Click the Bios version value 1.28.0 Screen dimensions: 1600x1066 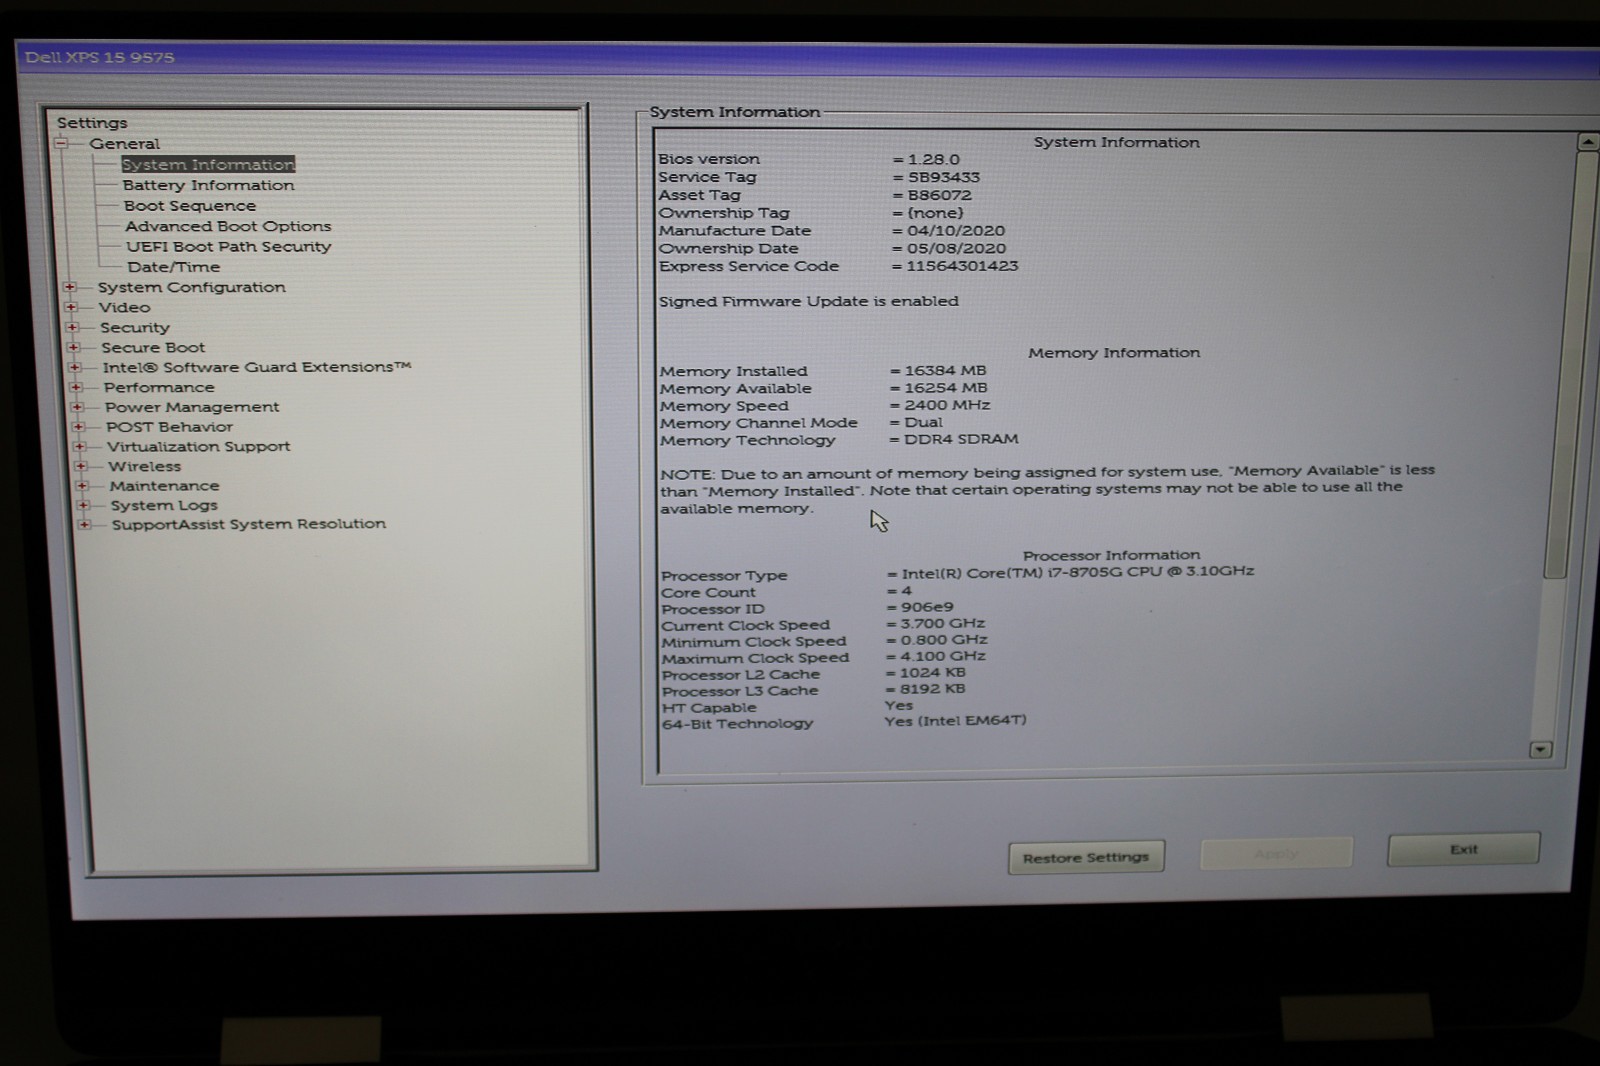point(933,159)
